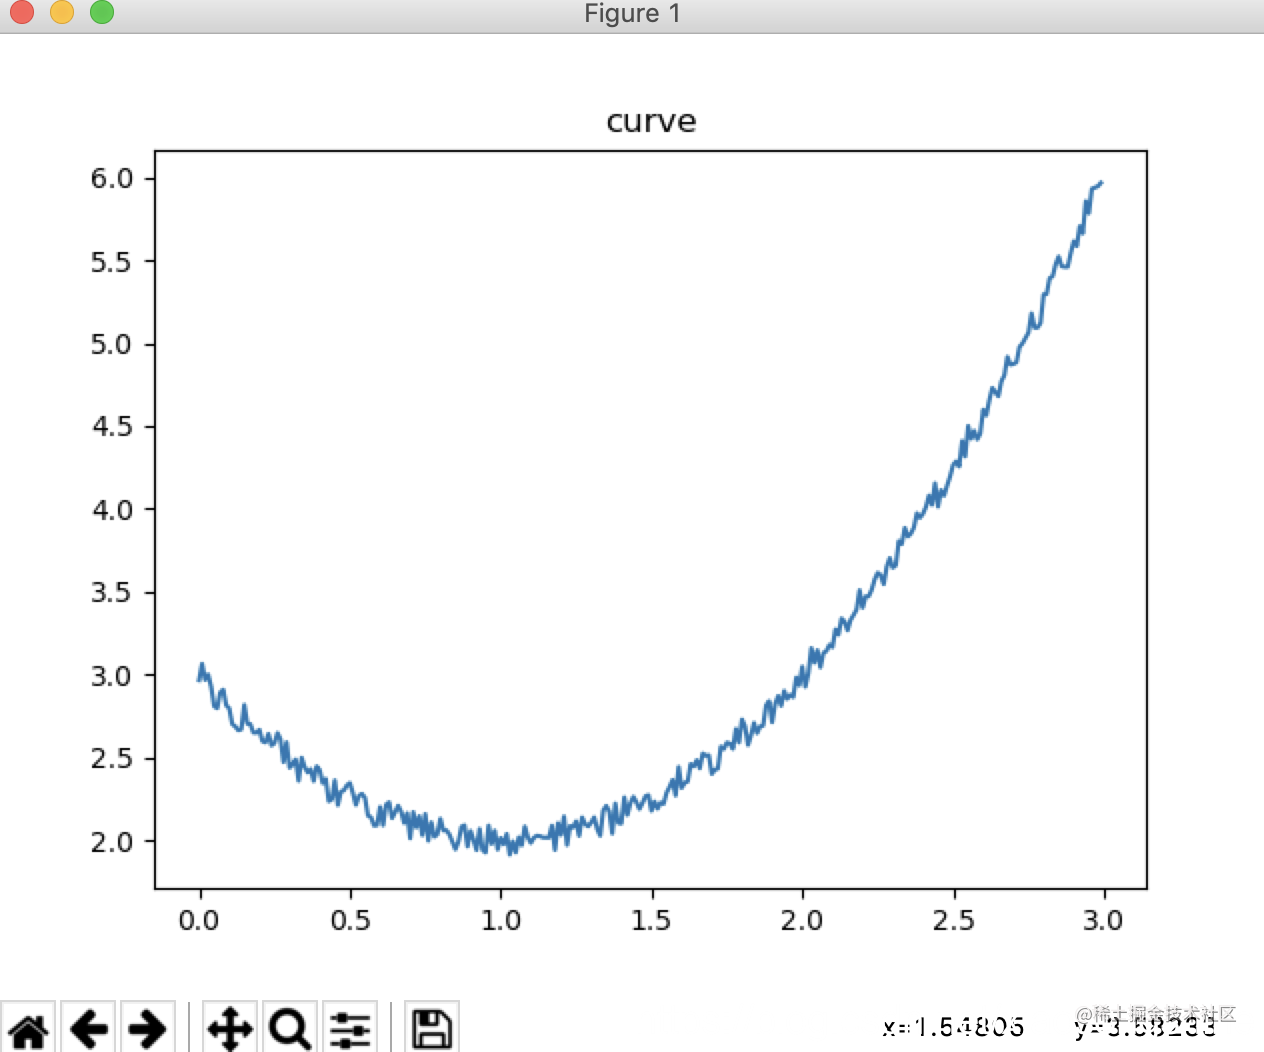1264x1052 pixels.
Task: Click the yellow minimize traffic light button
Action: 61,14
